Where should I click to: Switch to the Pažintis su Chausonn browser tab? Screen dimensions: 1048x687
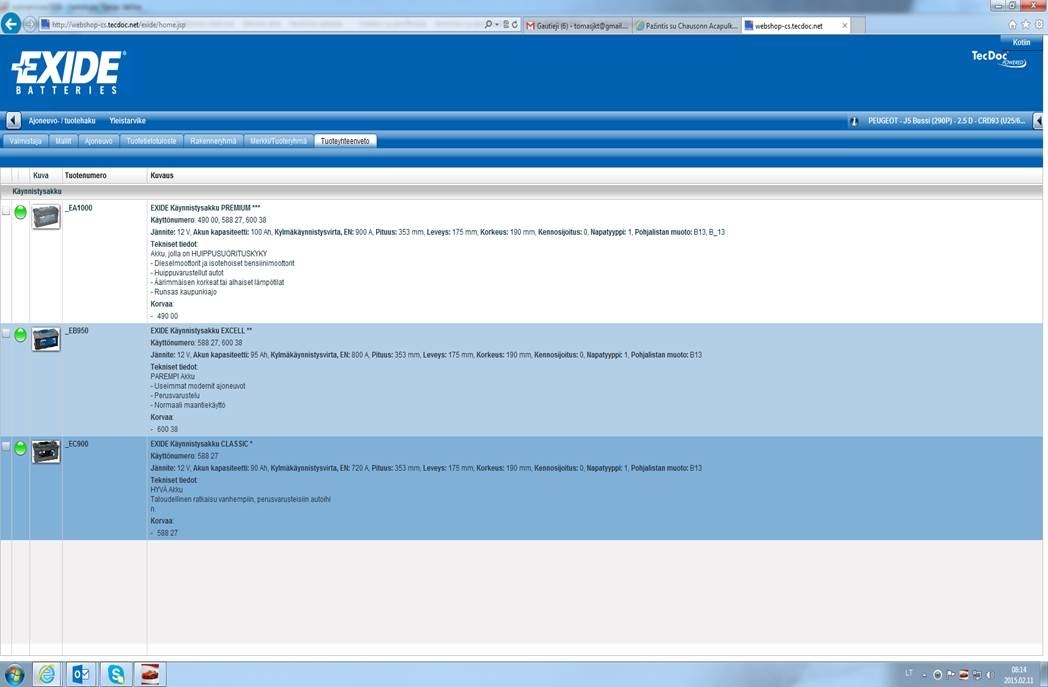point(686,25)
